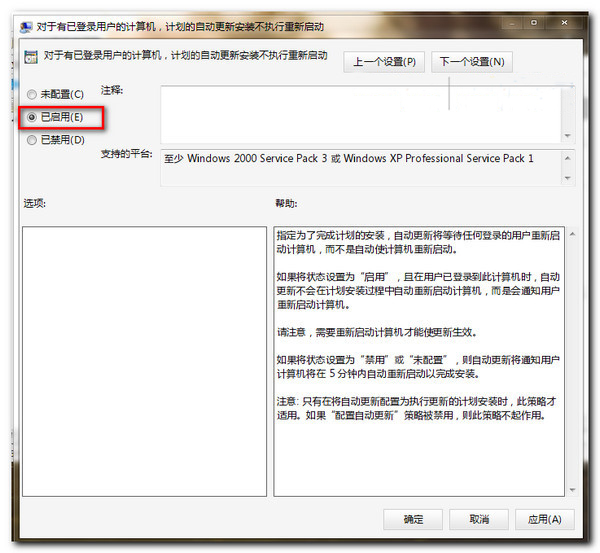Cancel changes with the 取消 button
This screenshot has height=553, width=600.
pyautogui.click(x=478, y=519)
